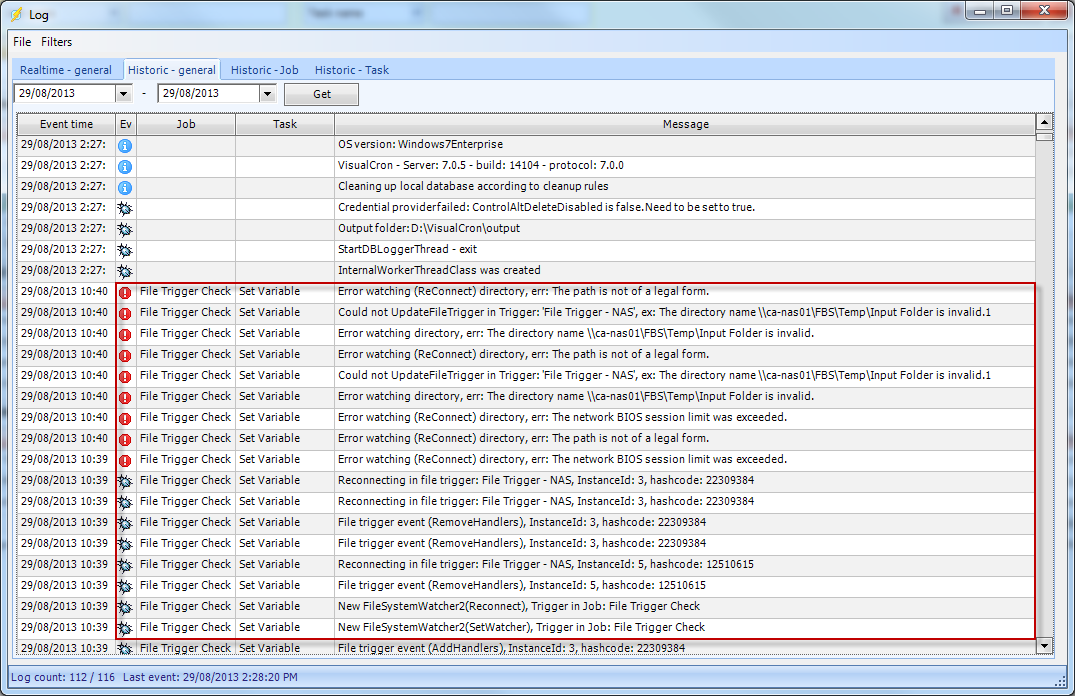Switch to Historic - Job tab
This screenshot has height=696, width=1075.
(264, 70)
